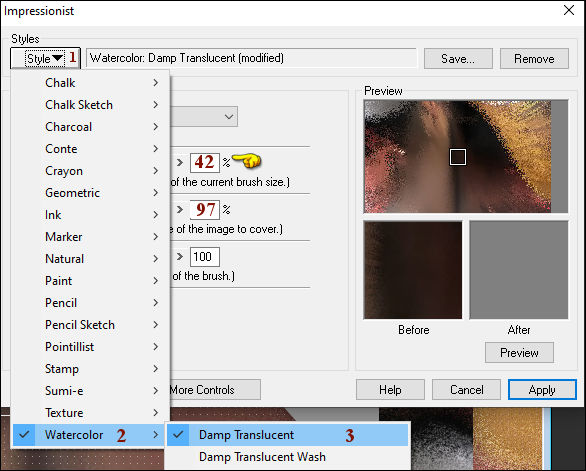Choose the Marker style category
586x471 pixels.
click(90, 237)
